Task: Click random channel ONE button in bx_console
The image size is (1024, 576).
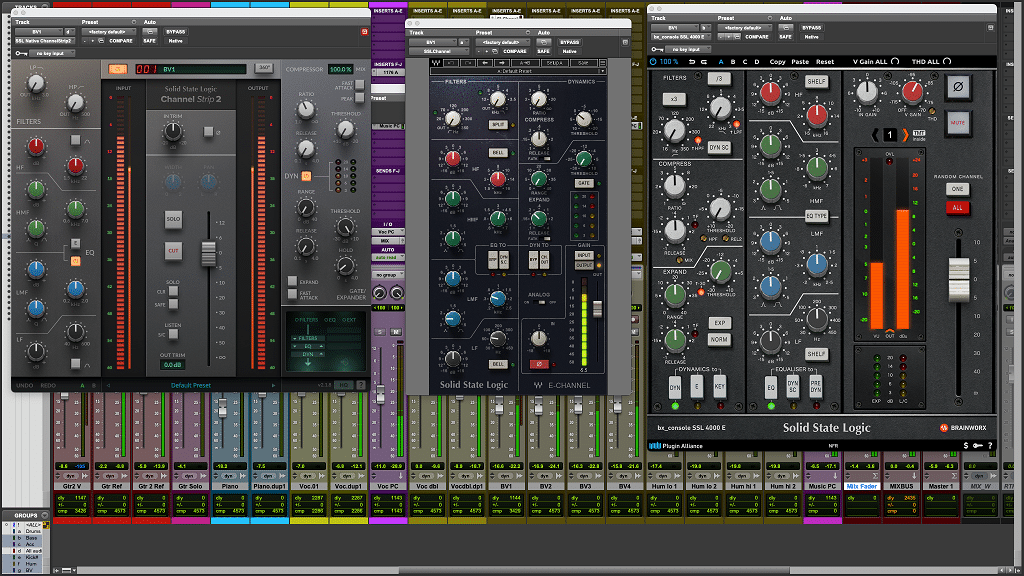Action: tap(957, 189)
